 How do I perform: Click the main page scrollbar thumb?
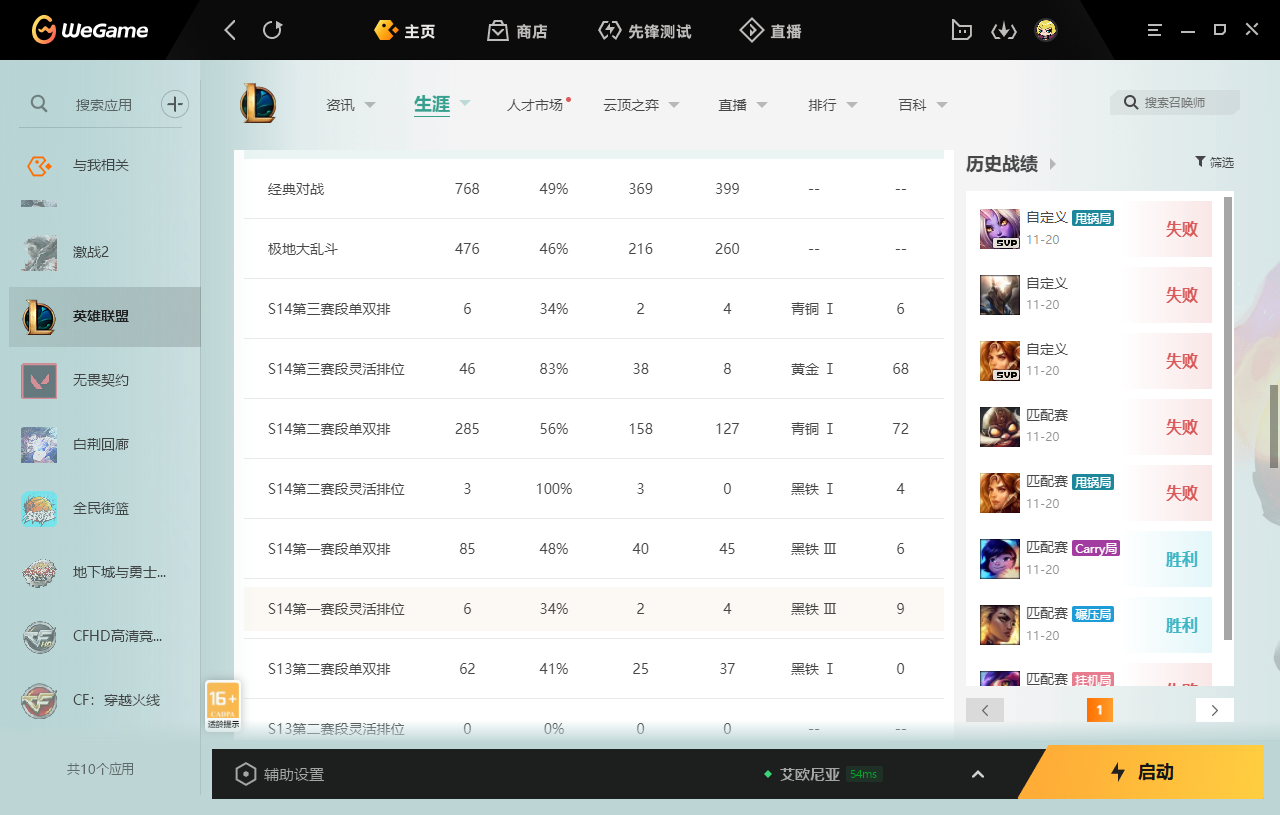pos(1274,425)
